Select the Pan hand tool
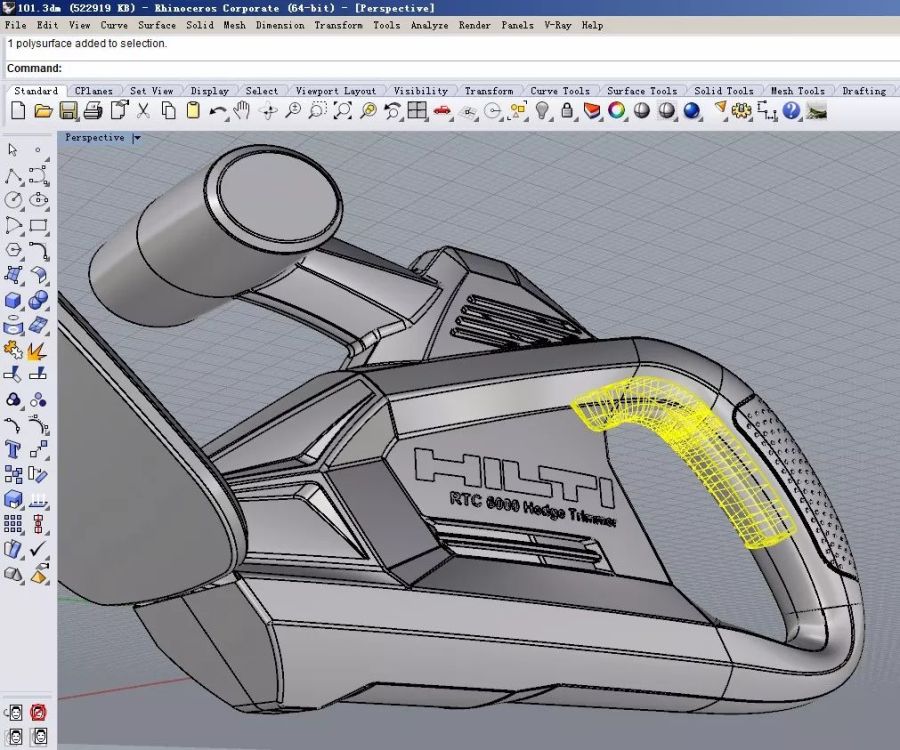Screen dimensions: 900x750 pos(242,111)
